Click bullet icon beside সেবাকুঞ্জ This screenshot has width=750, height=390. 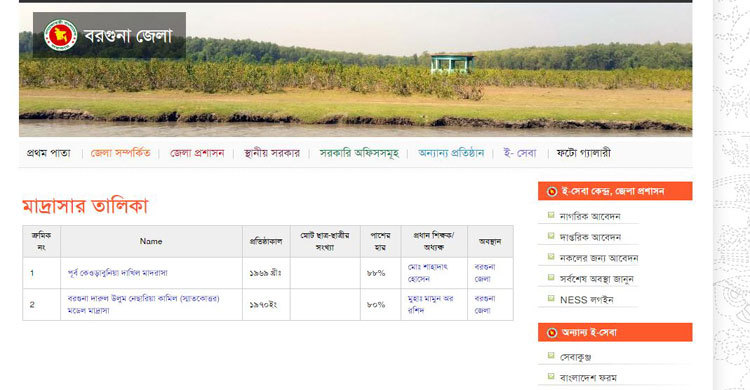(551, 356)
